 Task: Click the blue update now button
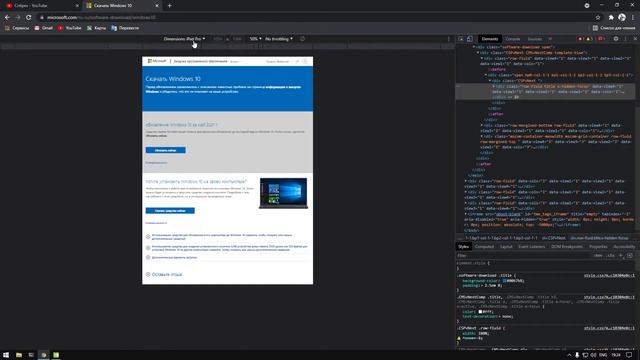[x=165, y=150]
